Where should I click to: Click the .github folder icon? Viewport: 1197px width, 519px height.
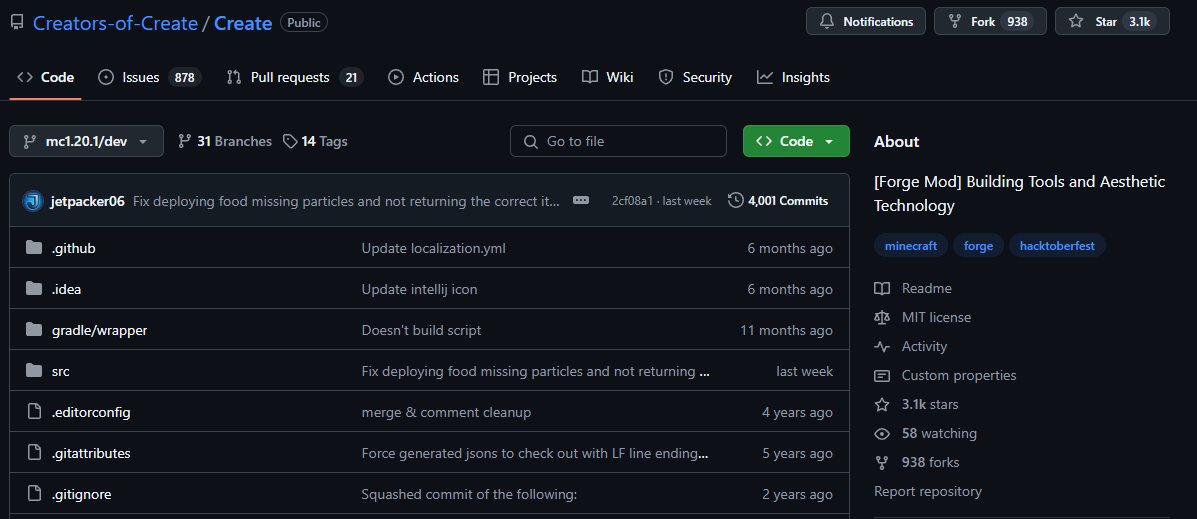coord(34,248)
